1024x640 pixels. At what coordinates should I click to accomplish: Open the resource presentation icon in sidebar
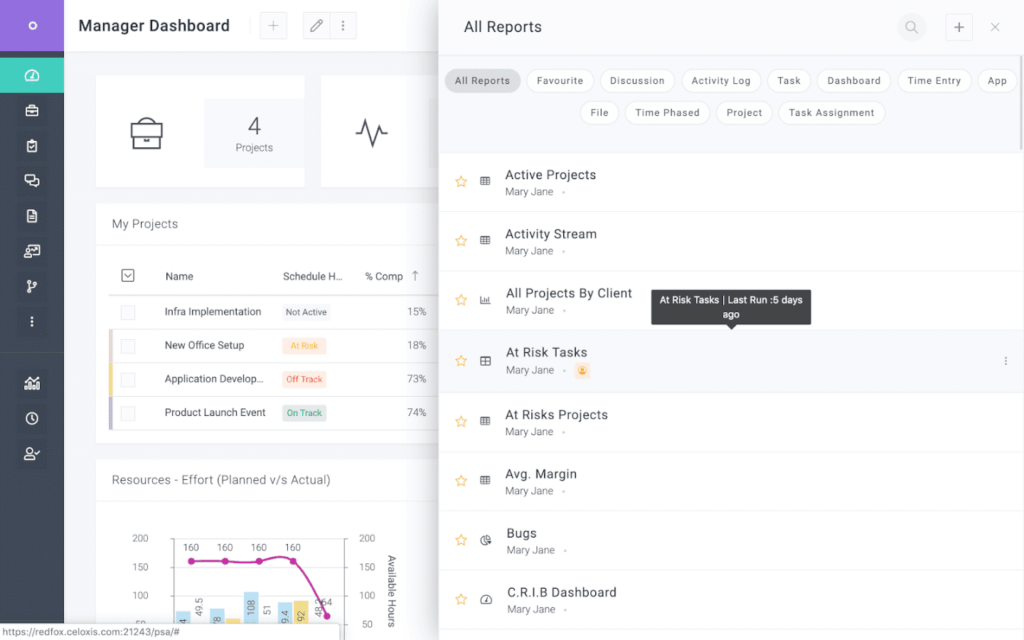point(31,251)
